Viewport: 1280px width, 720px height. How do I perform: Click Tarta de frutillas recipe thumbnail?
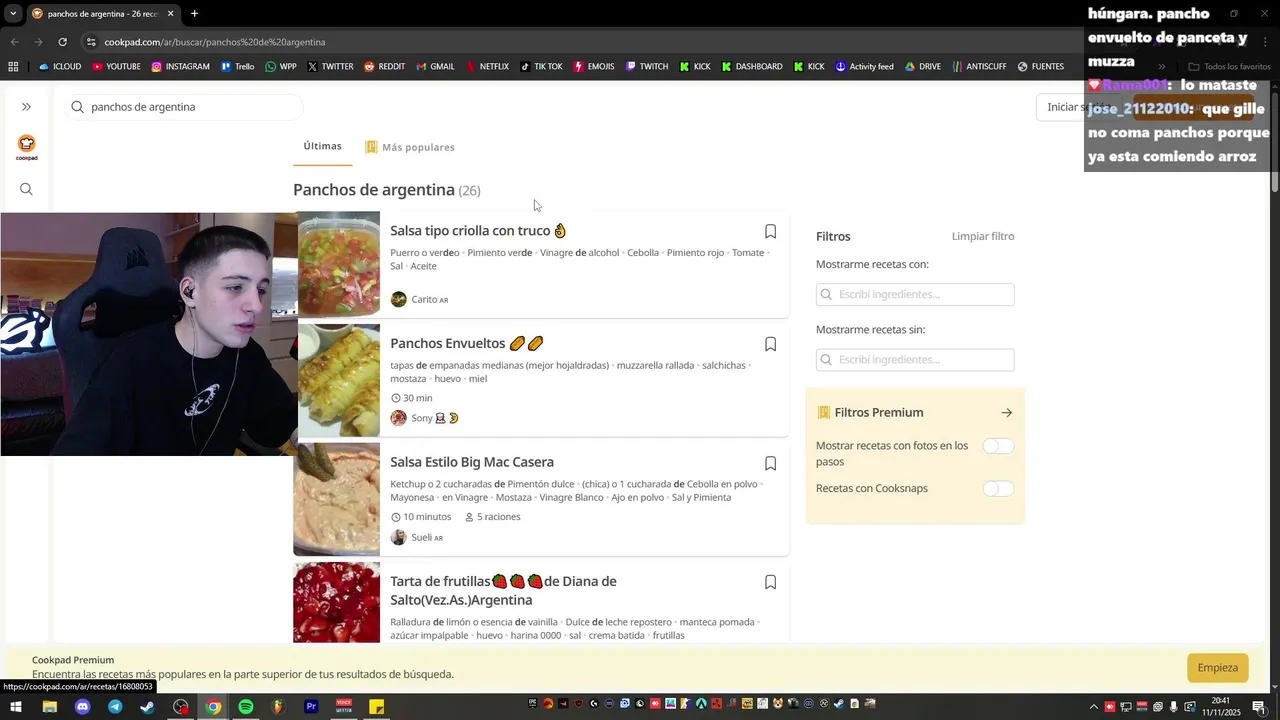[x=336, y=602]
